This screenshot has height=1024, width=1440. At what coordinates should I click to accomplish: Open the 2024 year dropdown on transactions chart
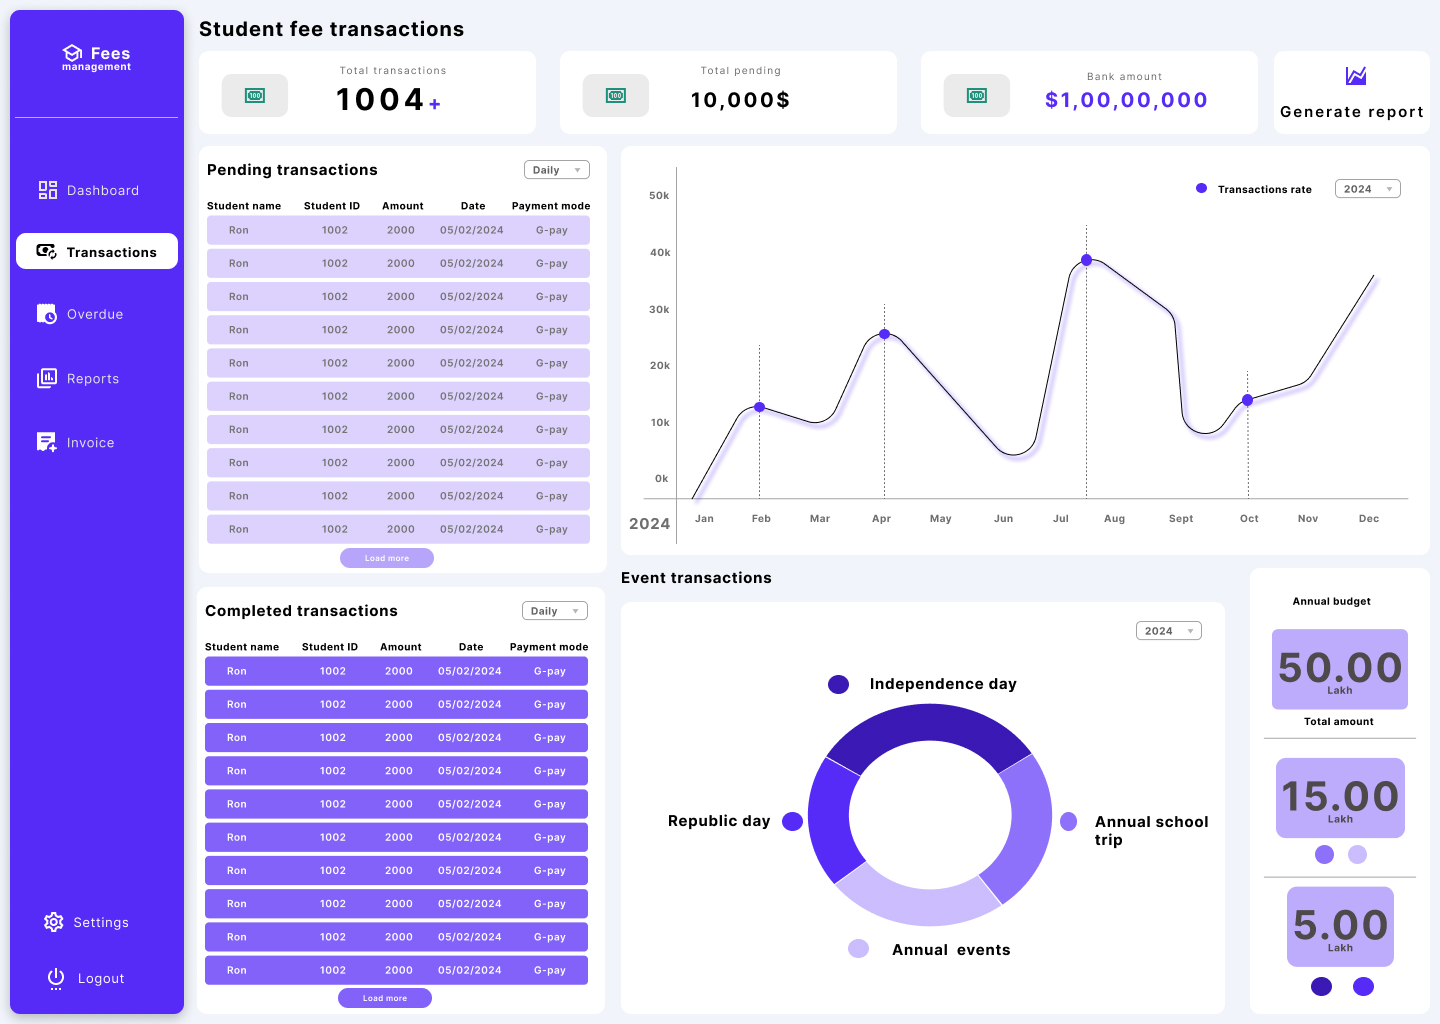1368,189
